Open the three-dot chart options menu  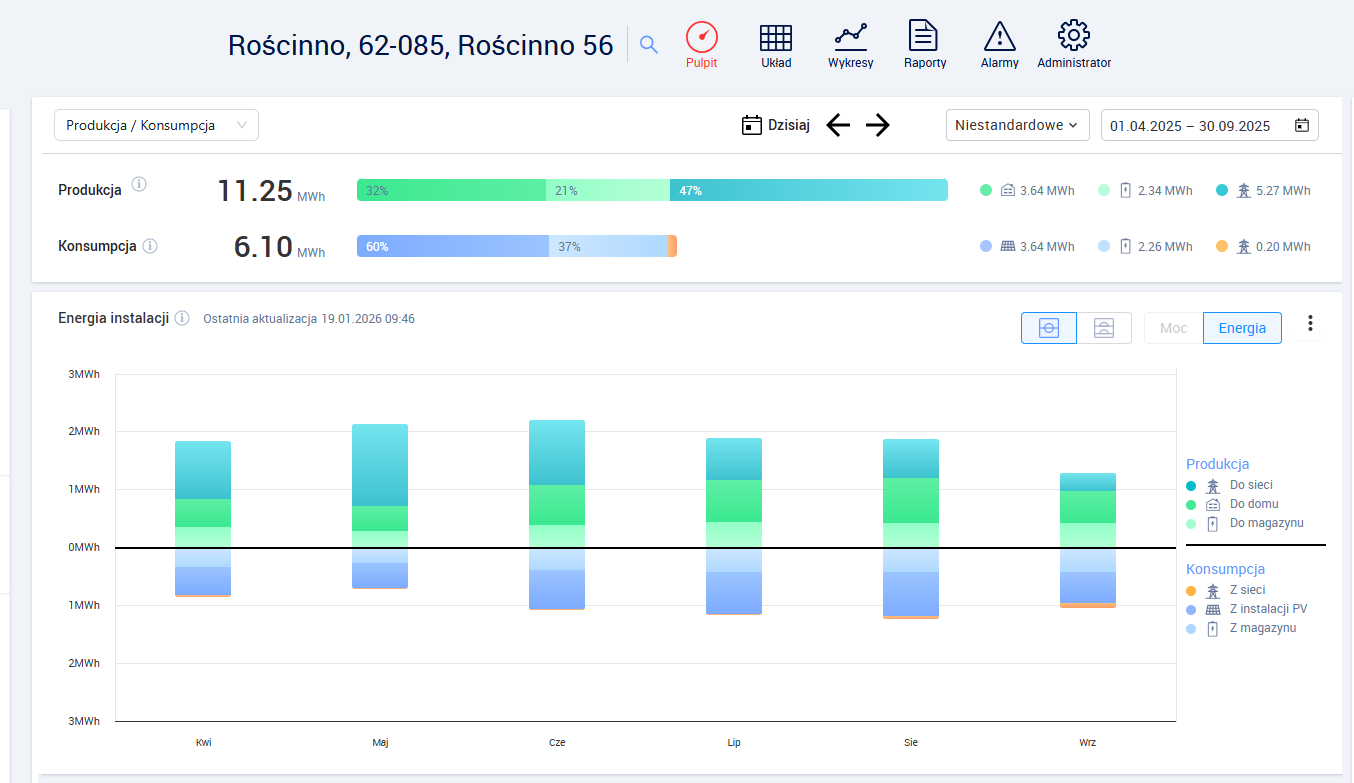pyautogui.click(x=1310, y=324)
